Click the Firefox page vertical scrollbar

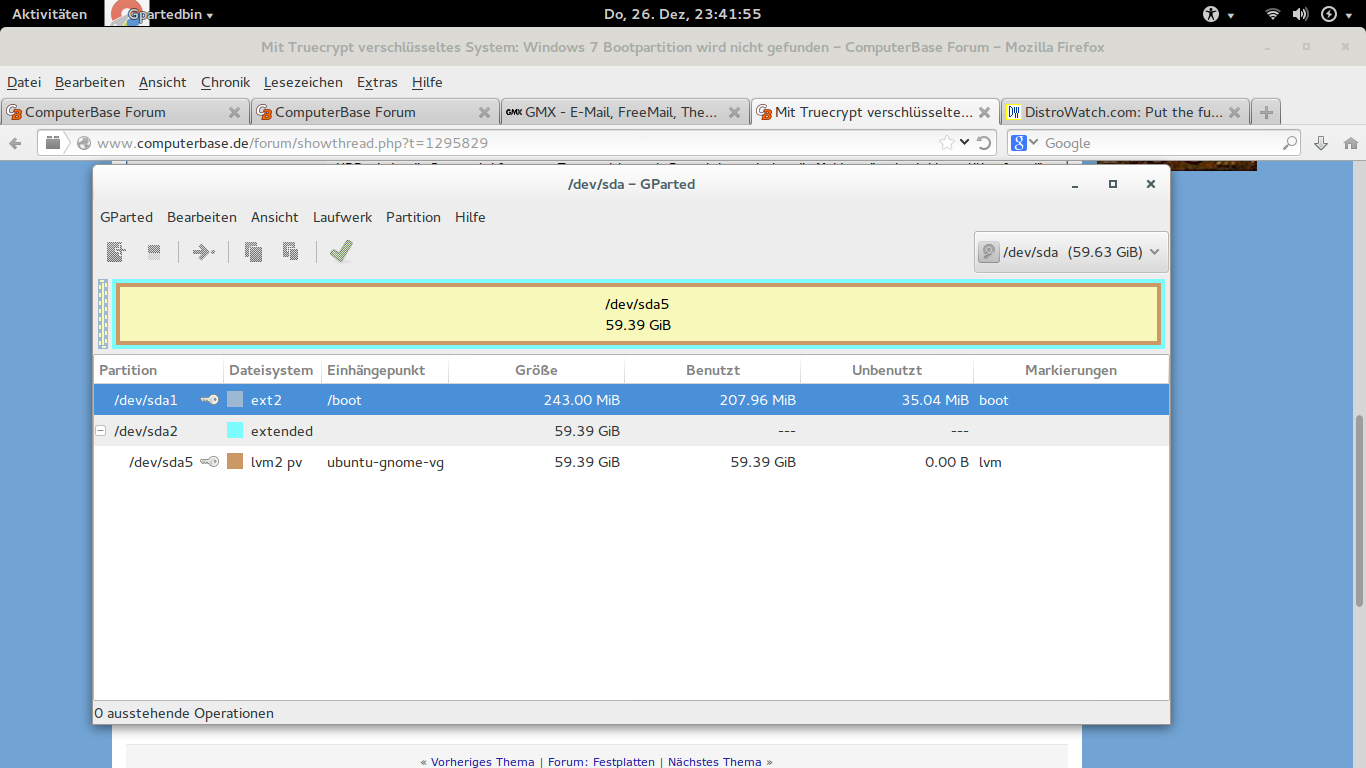click(x=1359, y=510)
